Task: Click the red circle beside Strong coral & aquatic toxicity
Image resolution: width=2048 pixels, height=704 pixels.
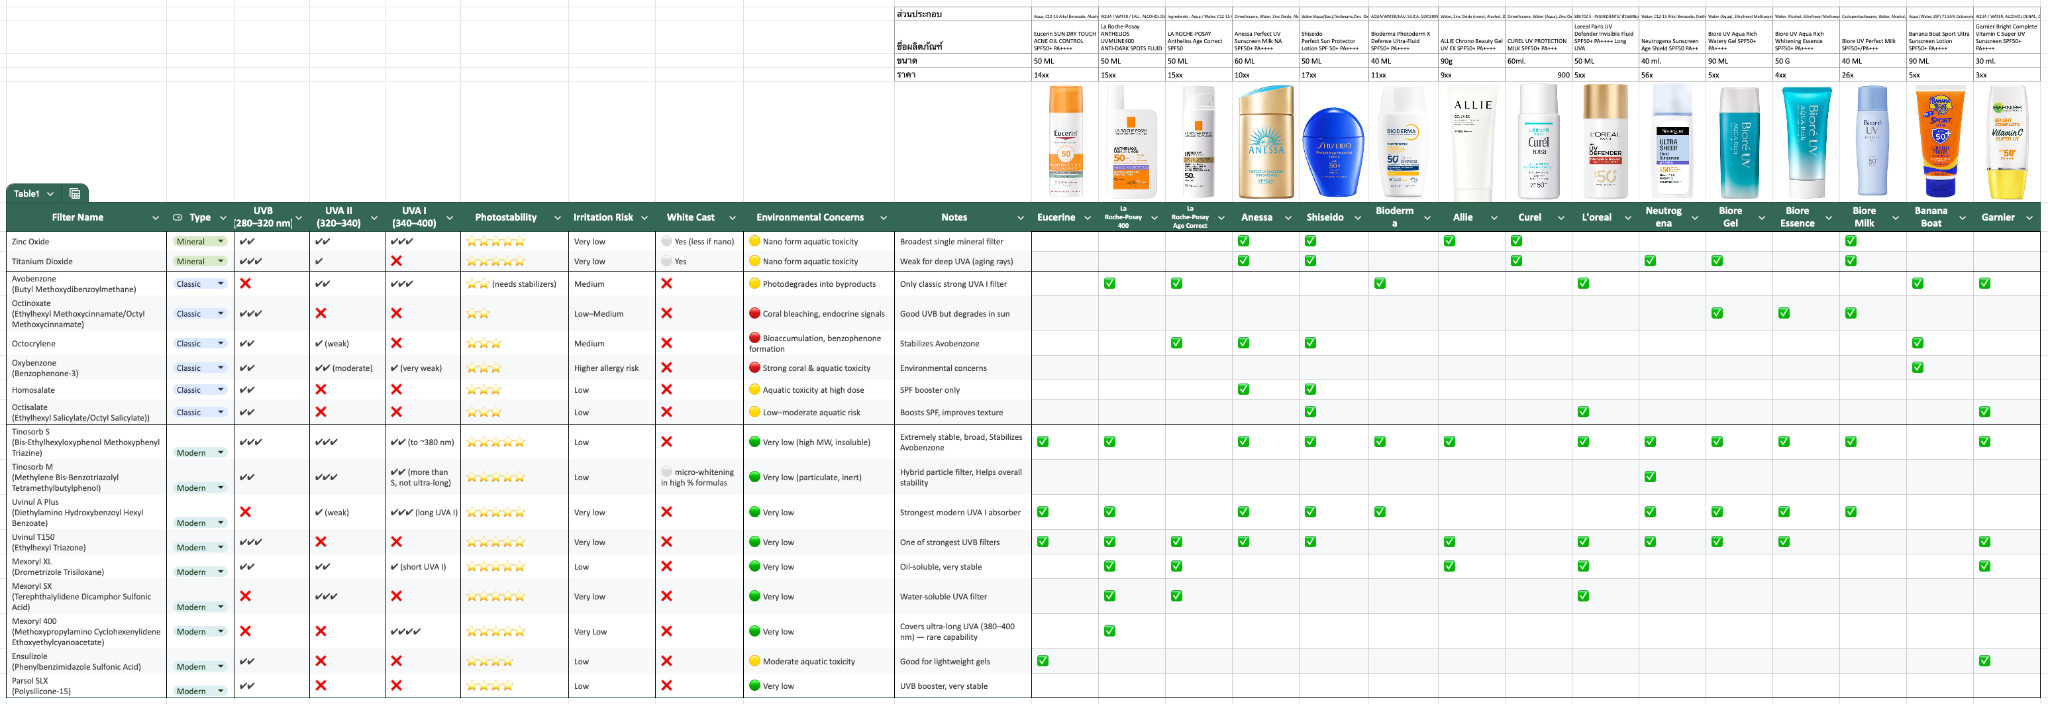Action: pos(755,368)
